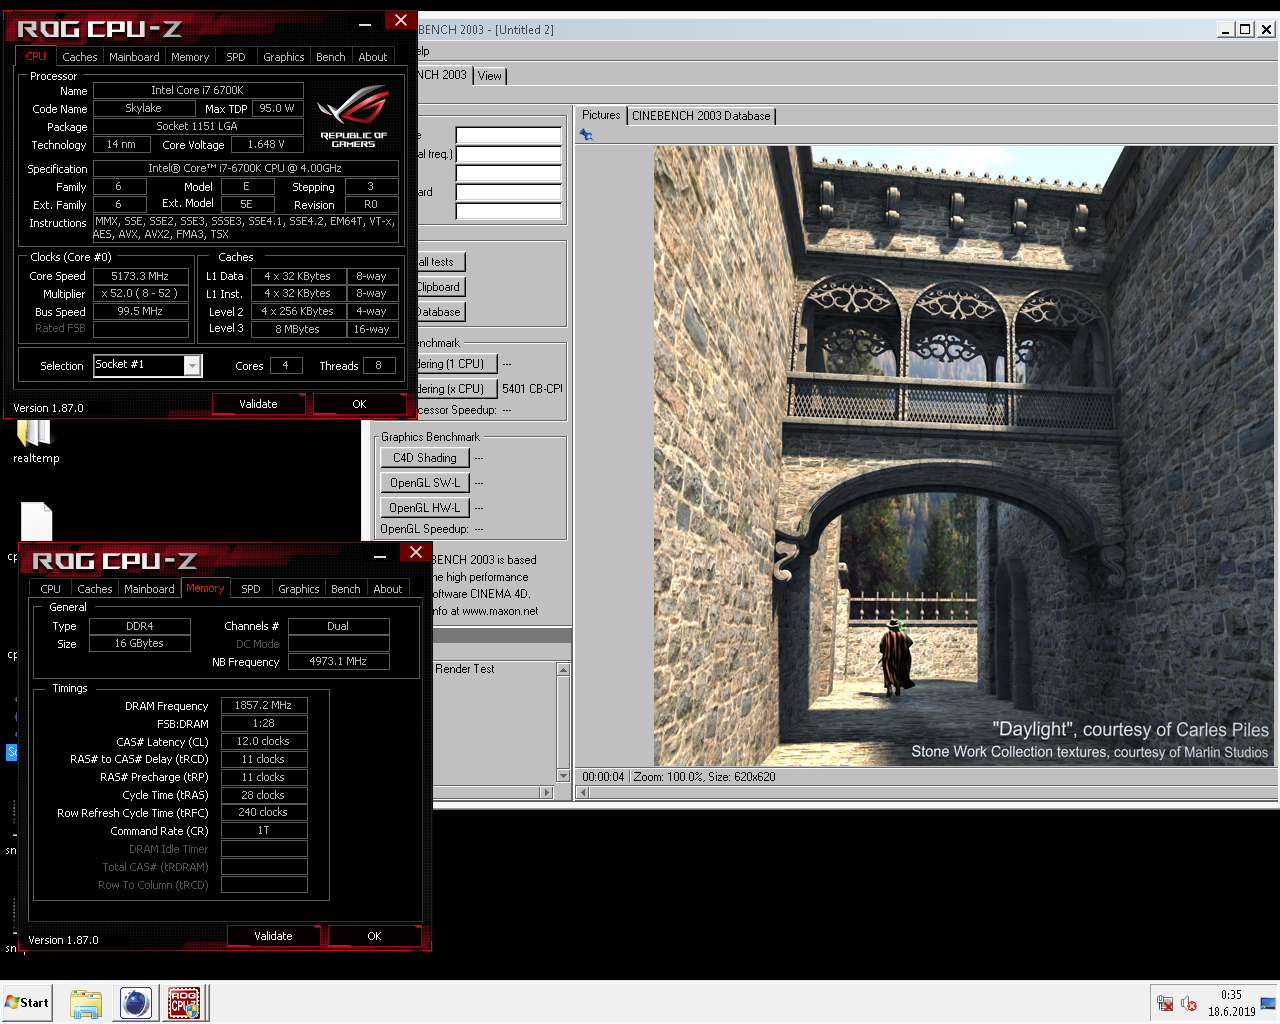Click scroll-up arrow of Render Test log
Screen dimensions: 1280x1024
563,669
